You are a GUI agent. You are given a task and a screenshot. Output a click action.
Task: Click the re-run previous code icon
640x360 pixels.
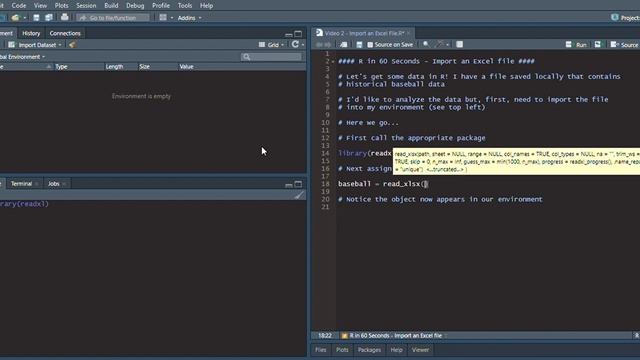[x=598, y=44]
